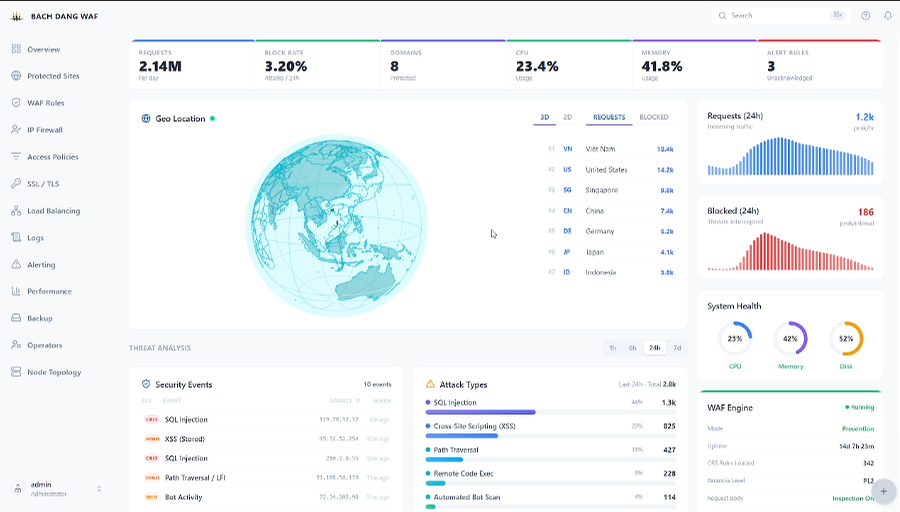
Task: Click the Alerting triangle icon
Action: 16,265
